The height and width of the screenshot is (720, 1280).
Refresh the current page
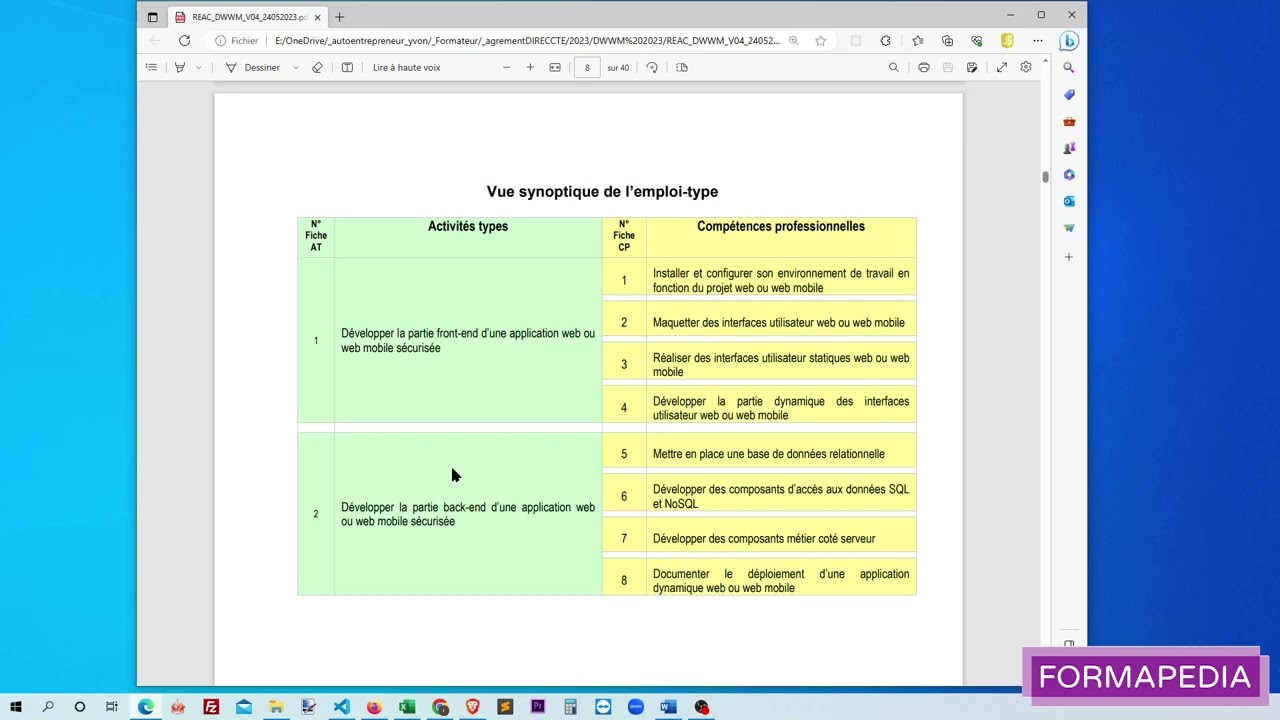click(184, 41)
